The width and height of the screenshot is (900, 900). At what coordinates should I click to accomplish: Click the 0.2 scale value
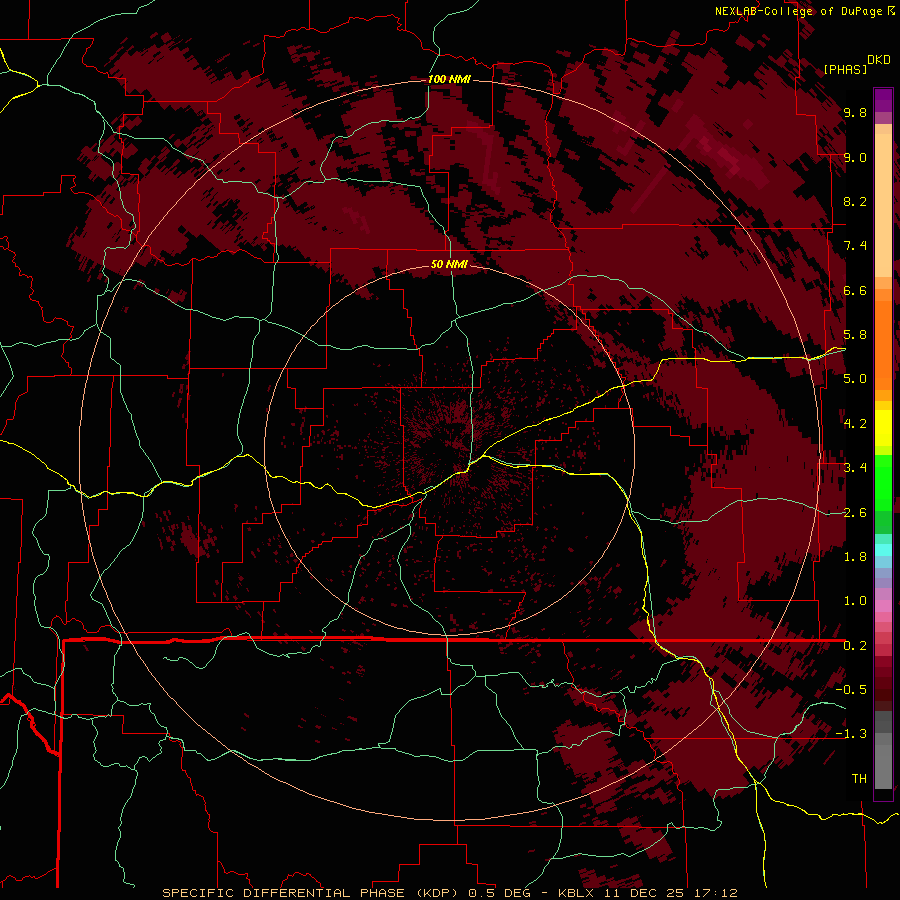tap(855, 646)
